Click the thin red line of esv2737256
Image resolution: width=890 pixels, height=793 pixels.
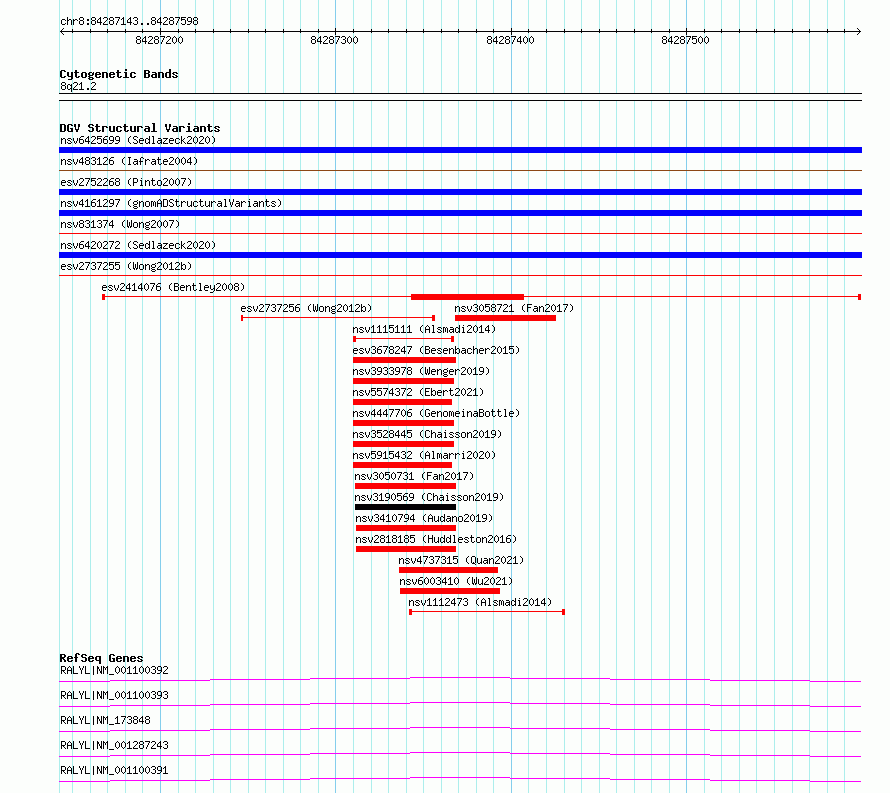click(338, 318)
